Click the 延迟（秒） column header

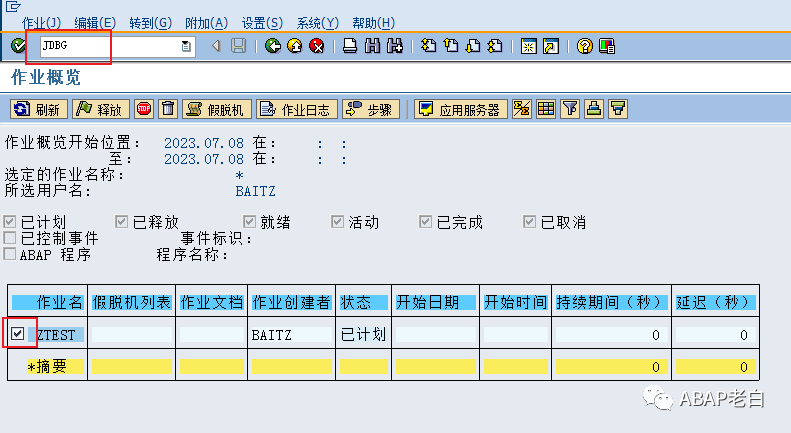[715, 302]
